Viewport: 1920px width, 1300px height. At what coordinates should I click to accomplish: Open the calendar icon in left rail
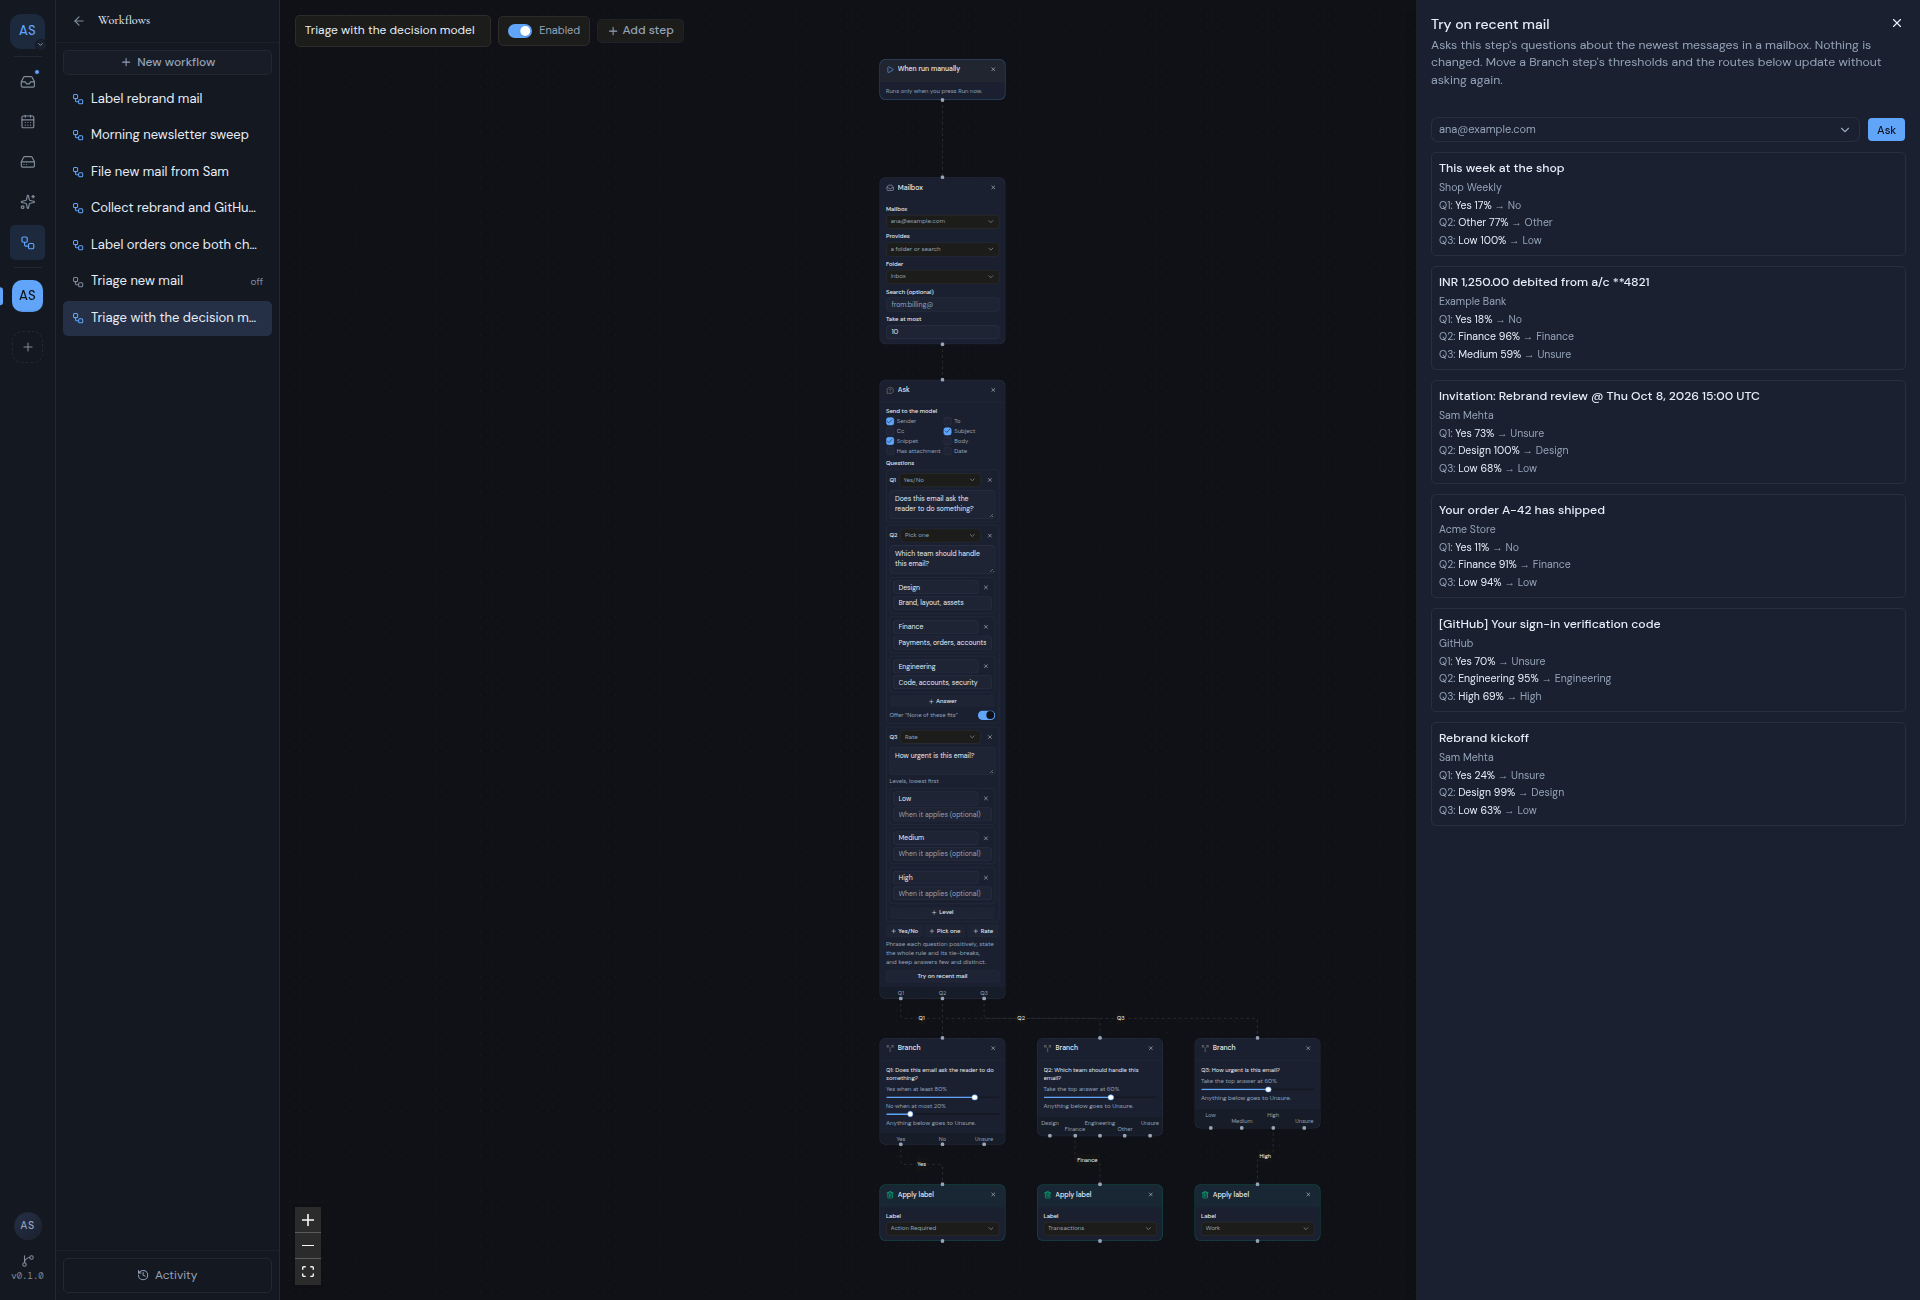[x=28, y=122]
